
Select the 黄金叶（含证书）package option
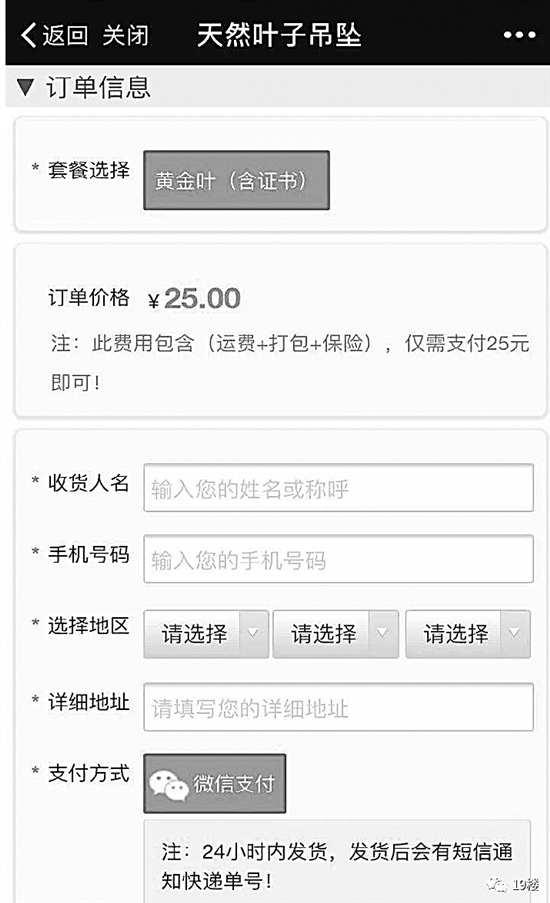point(236,180)
